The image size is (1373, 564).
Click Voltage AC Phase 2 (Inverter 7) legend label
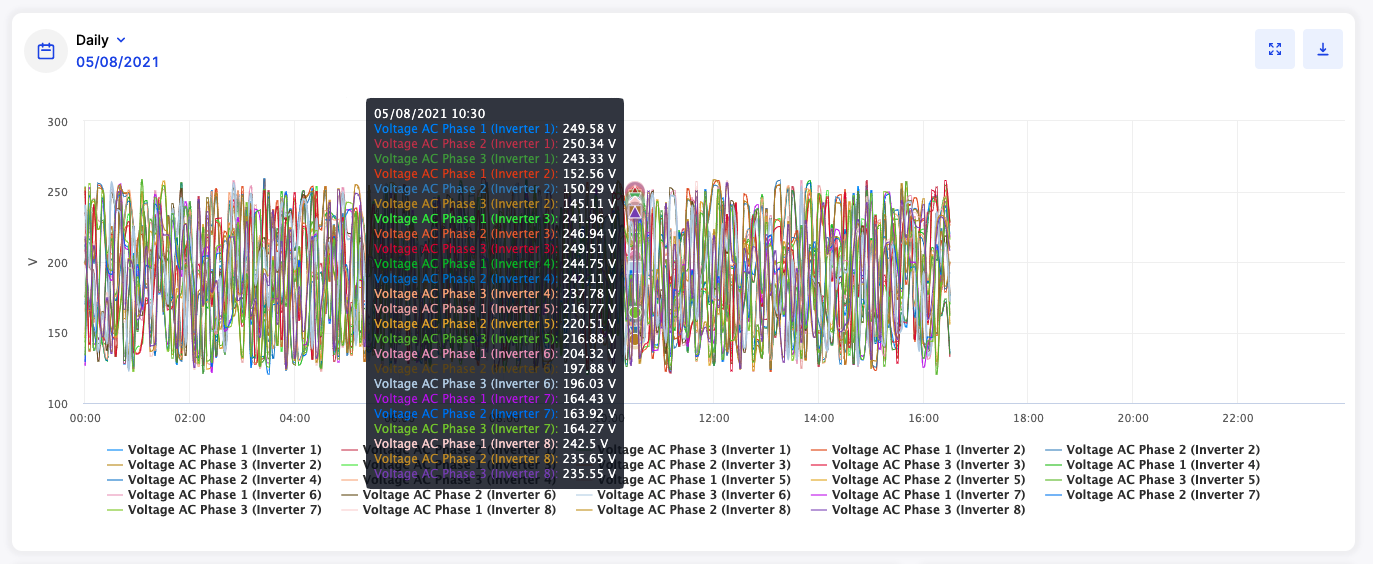point(1162,495)
